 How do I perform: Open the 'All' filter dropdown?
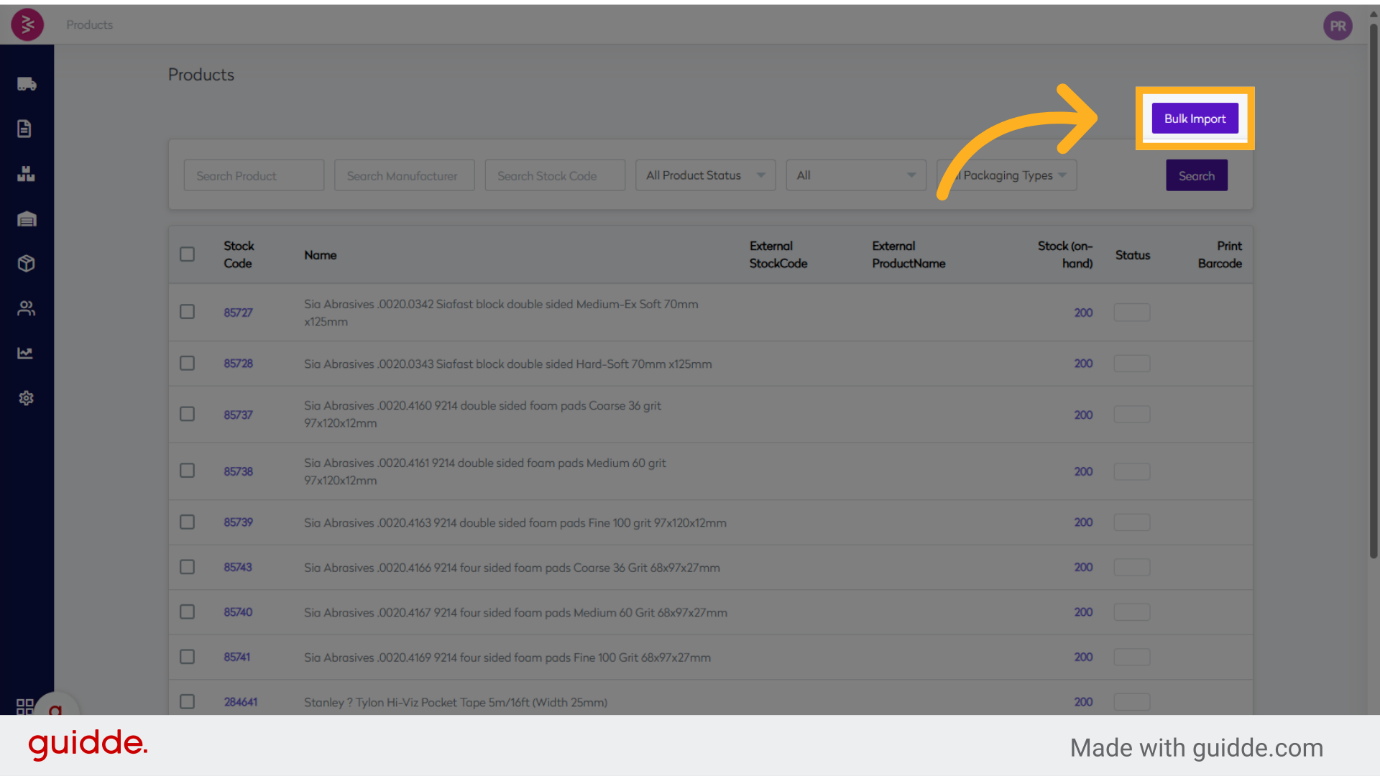855,175
